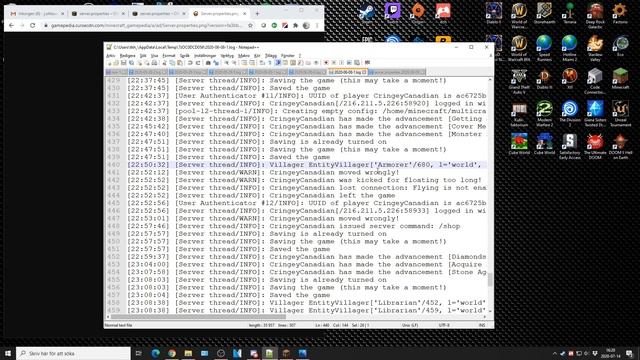Viewport: 640px width, 360px height.
Task: Click the Zoom In toolbar icon
Action: pos(227,63)
